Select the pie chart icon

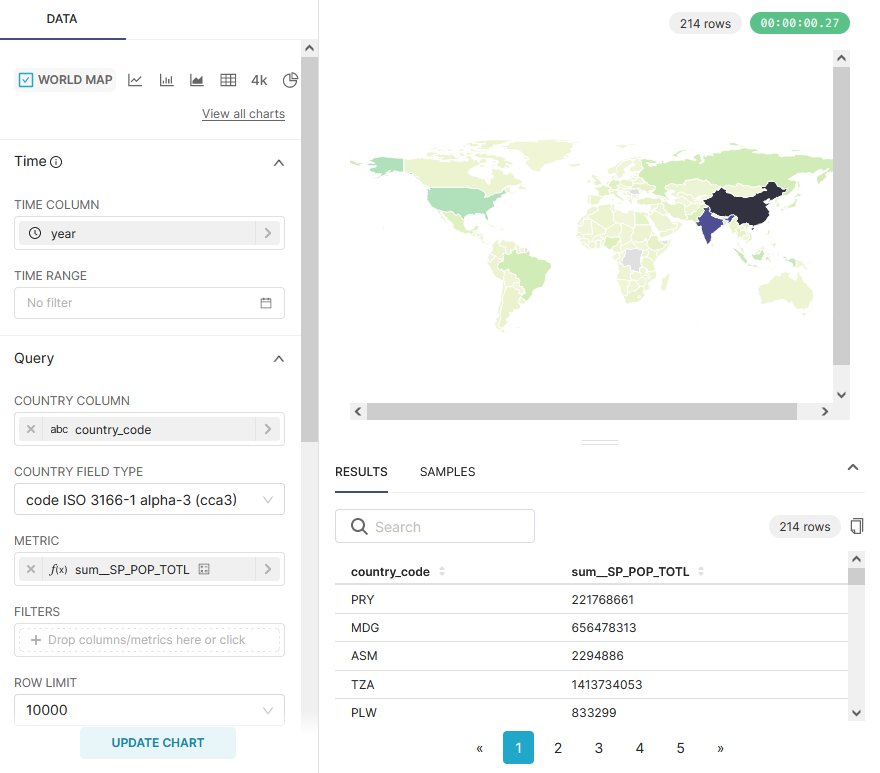coord(290,80)
